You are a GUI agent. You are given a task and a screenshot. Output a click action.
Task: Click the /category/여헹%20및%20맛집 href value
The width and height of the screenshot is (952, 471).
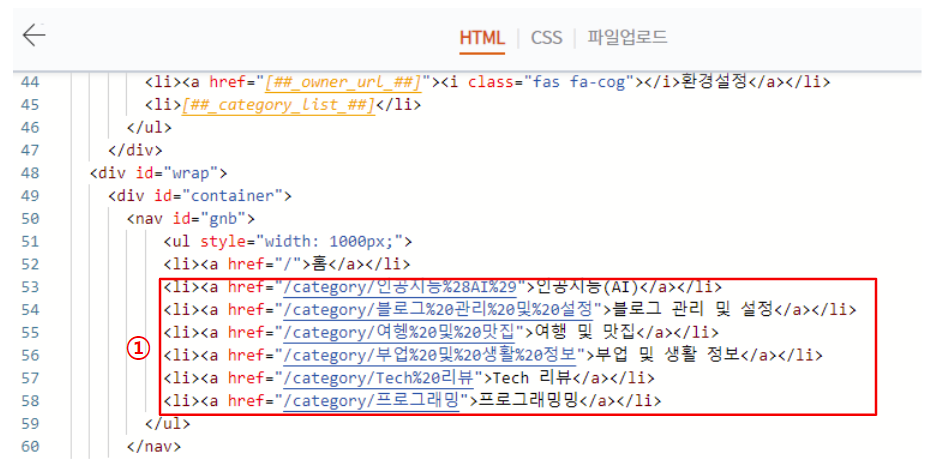(x=399, y=333)
